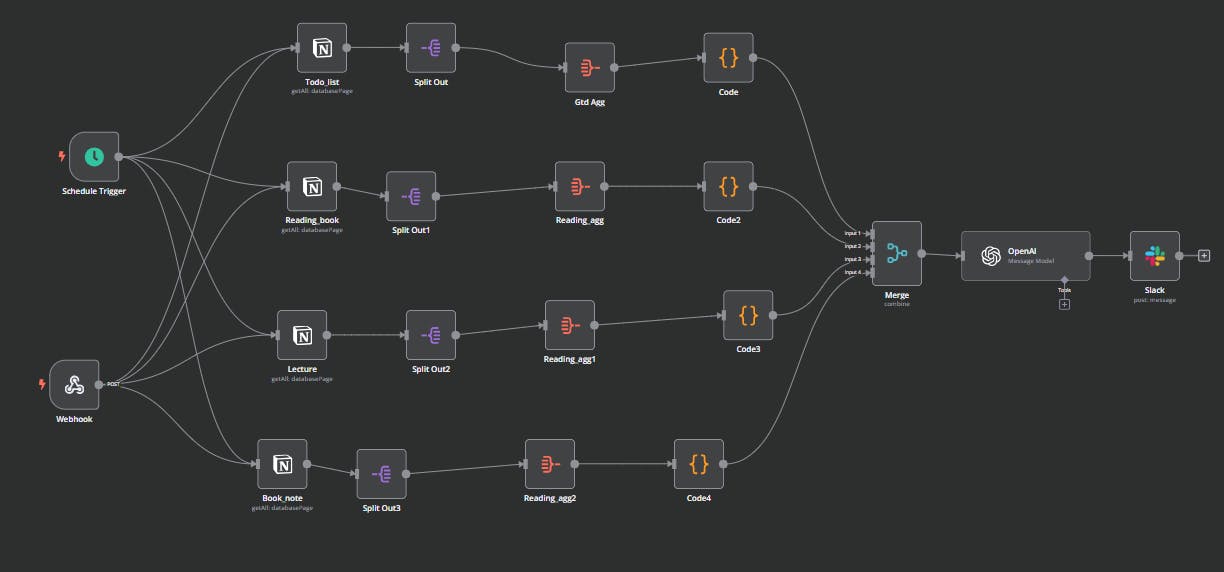Open the Book_note Notion node

click(x=282, y=464)
